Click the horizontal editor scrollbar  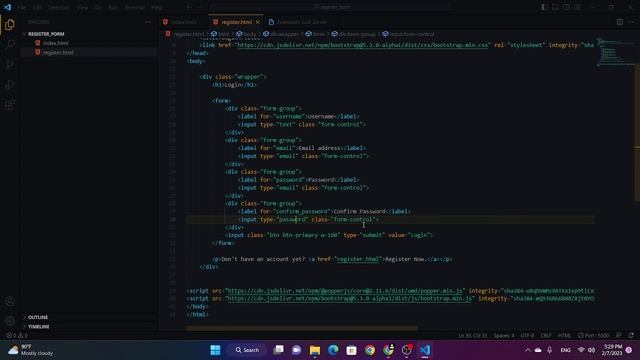(302, 328)
